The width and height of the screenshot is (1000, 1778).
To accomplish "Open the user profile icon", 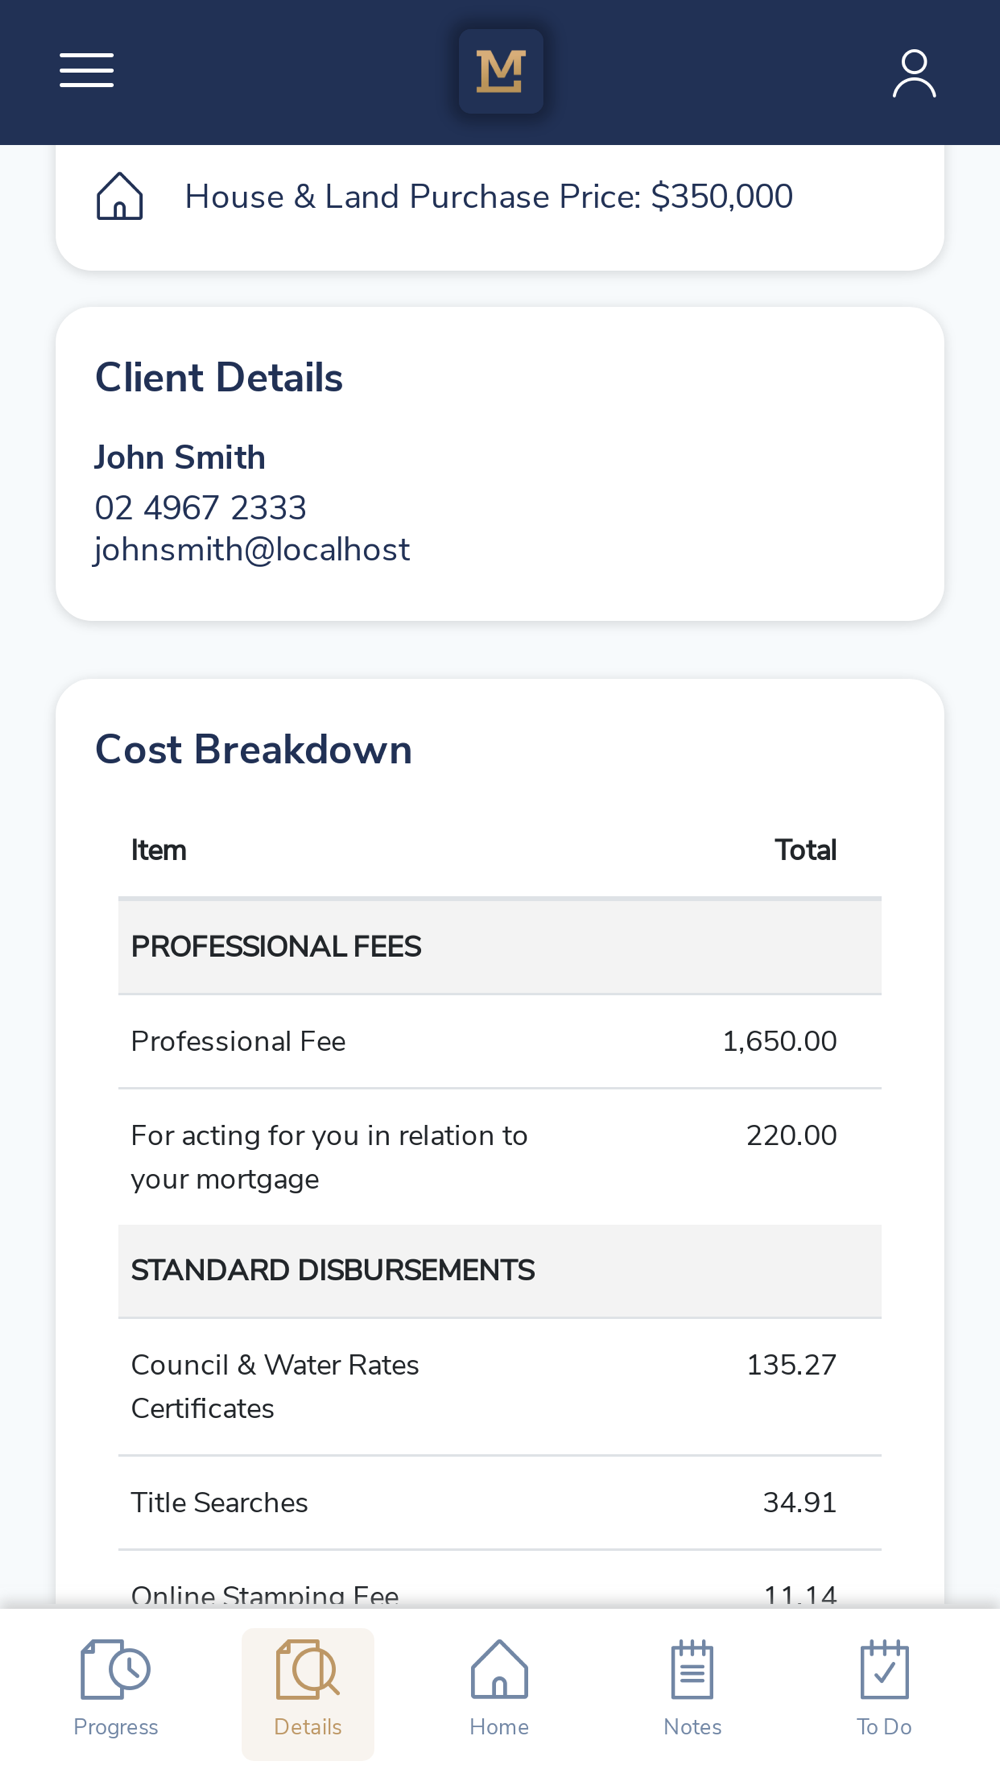I will pyautogui.click(x=914, y=73).
